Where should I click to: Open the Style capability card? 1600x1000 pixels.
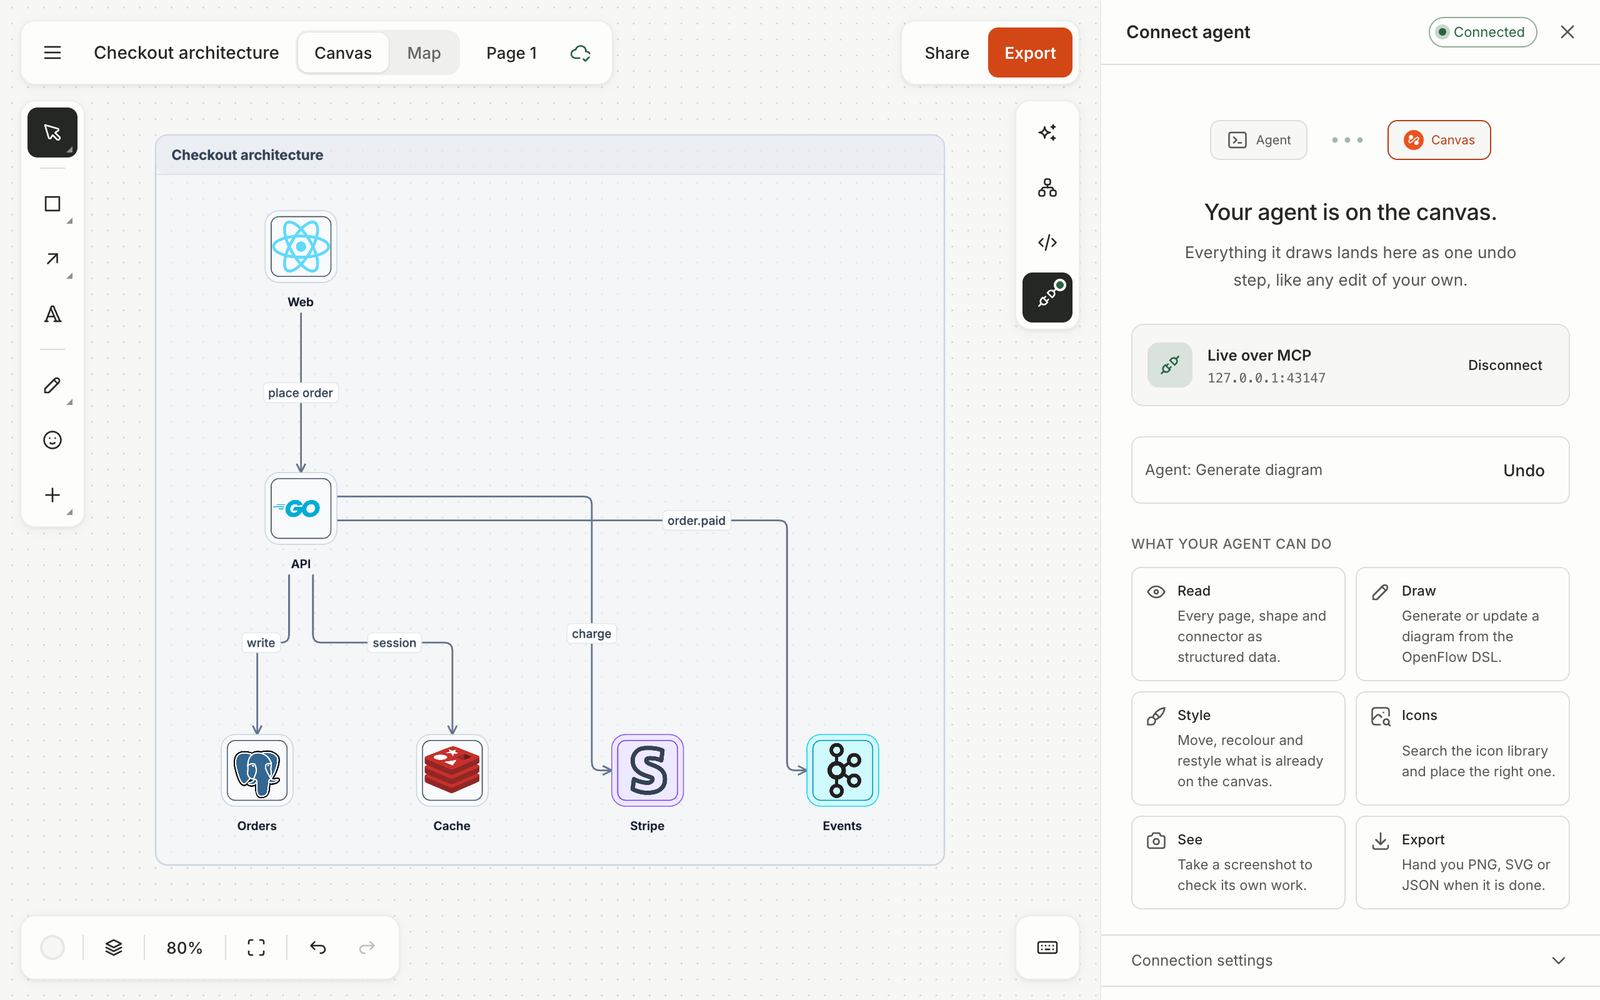(1238, 748)
